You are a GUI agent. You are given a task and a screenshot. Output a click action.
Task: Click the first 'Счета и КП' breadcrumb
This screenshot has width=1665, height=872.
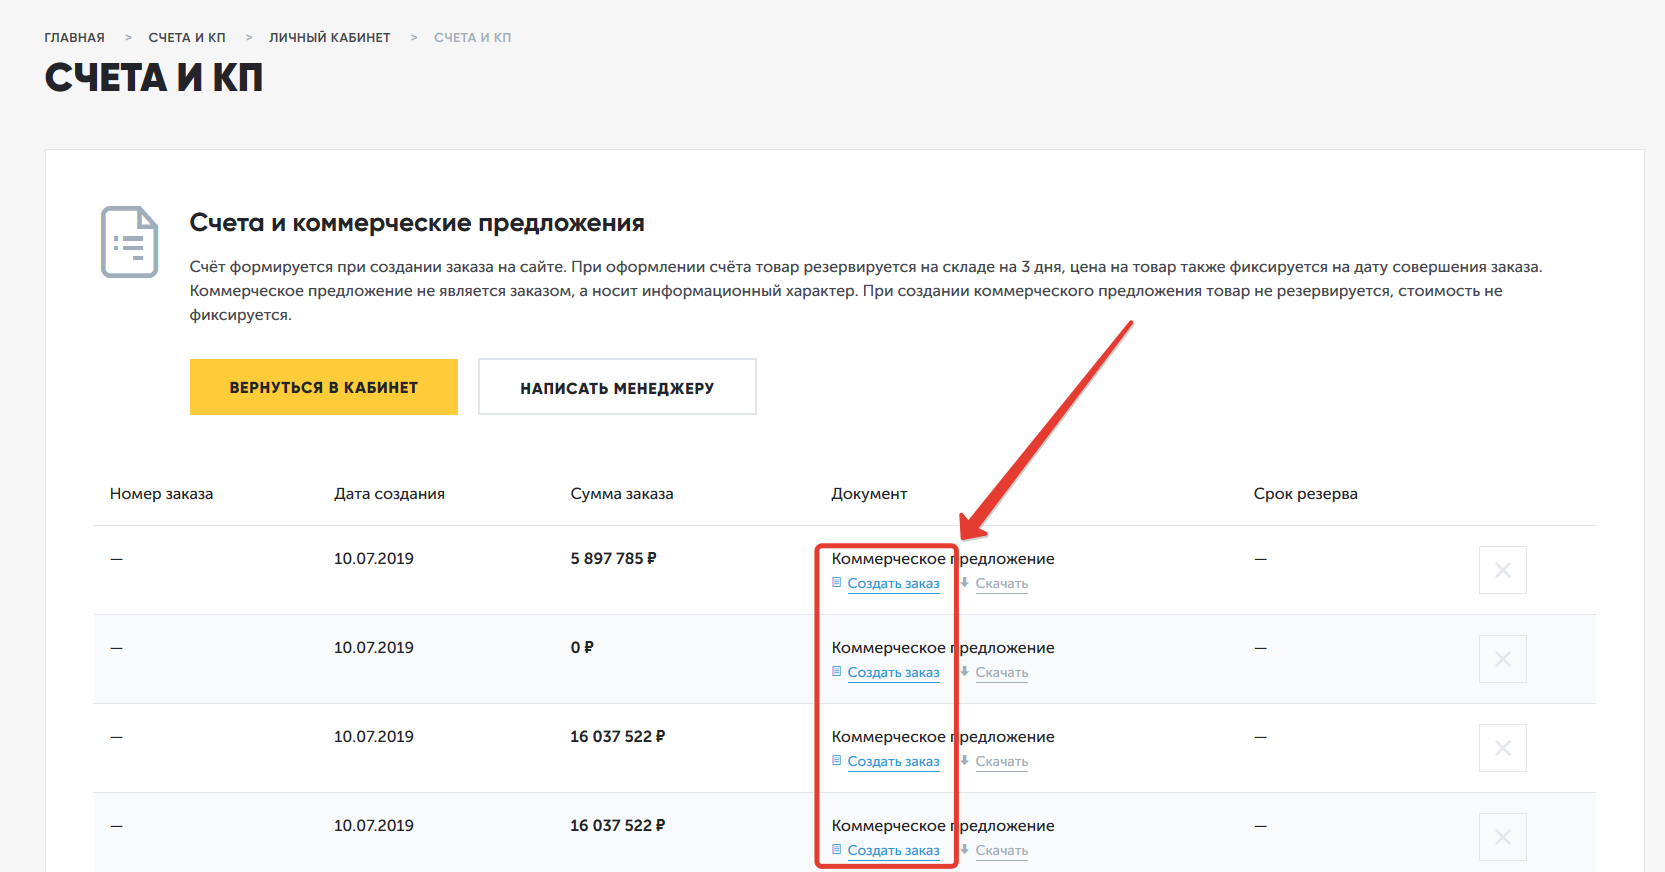click(x=187, y=38)
